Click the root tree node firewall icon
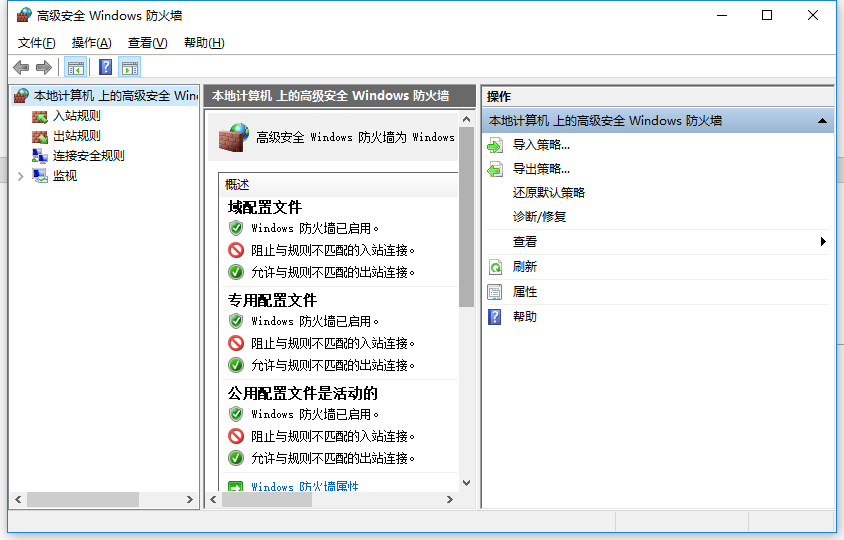 tap(21, 96)
